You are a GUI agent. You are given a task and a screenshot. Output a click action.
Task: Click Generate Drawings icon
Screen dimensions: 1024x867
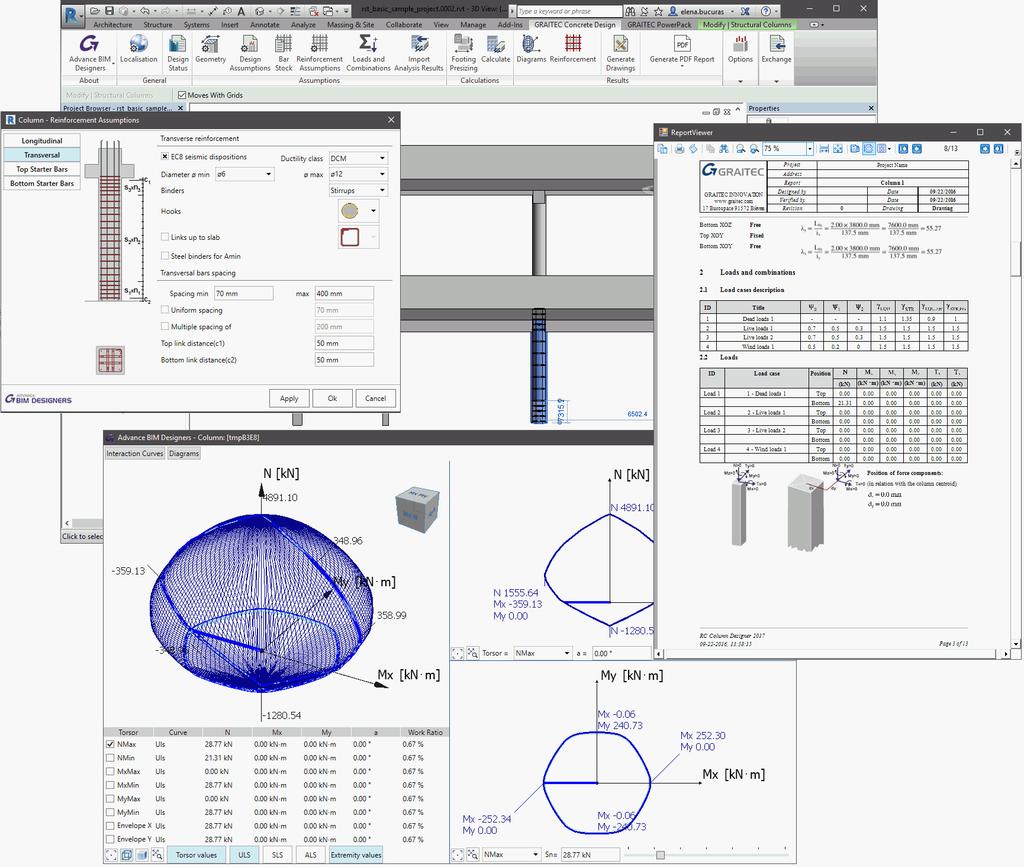click(620, 44)
